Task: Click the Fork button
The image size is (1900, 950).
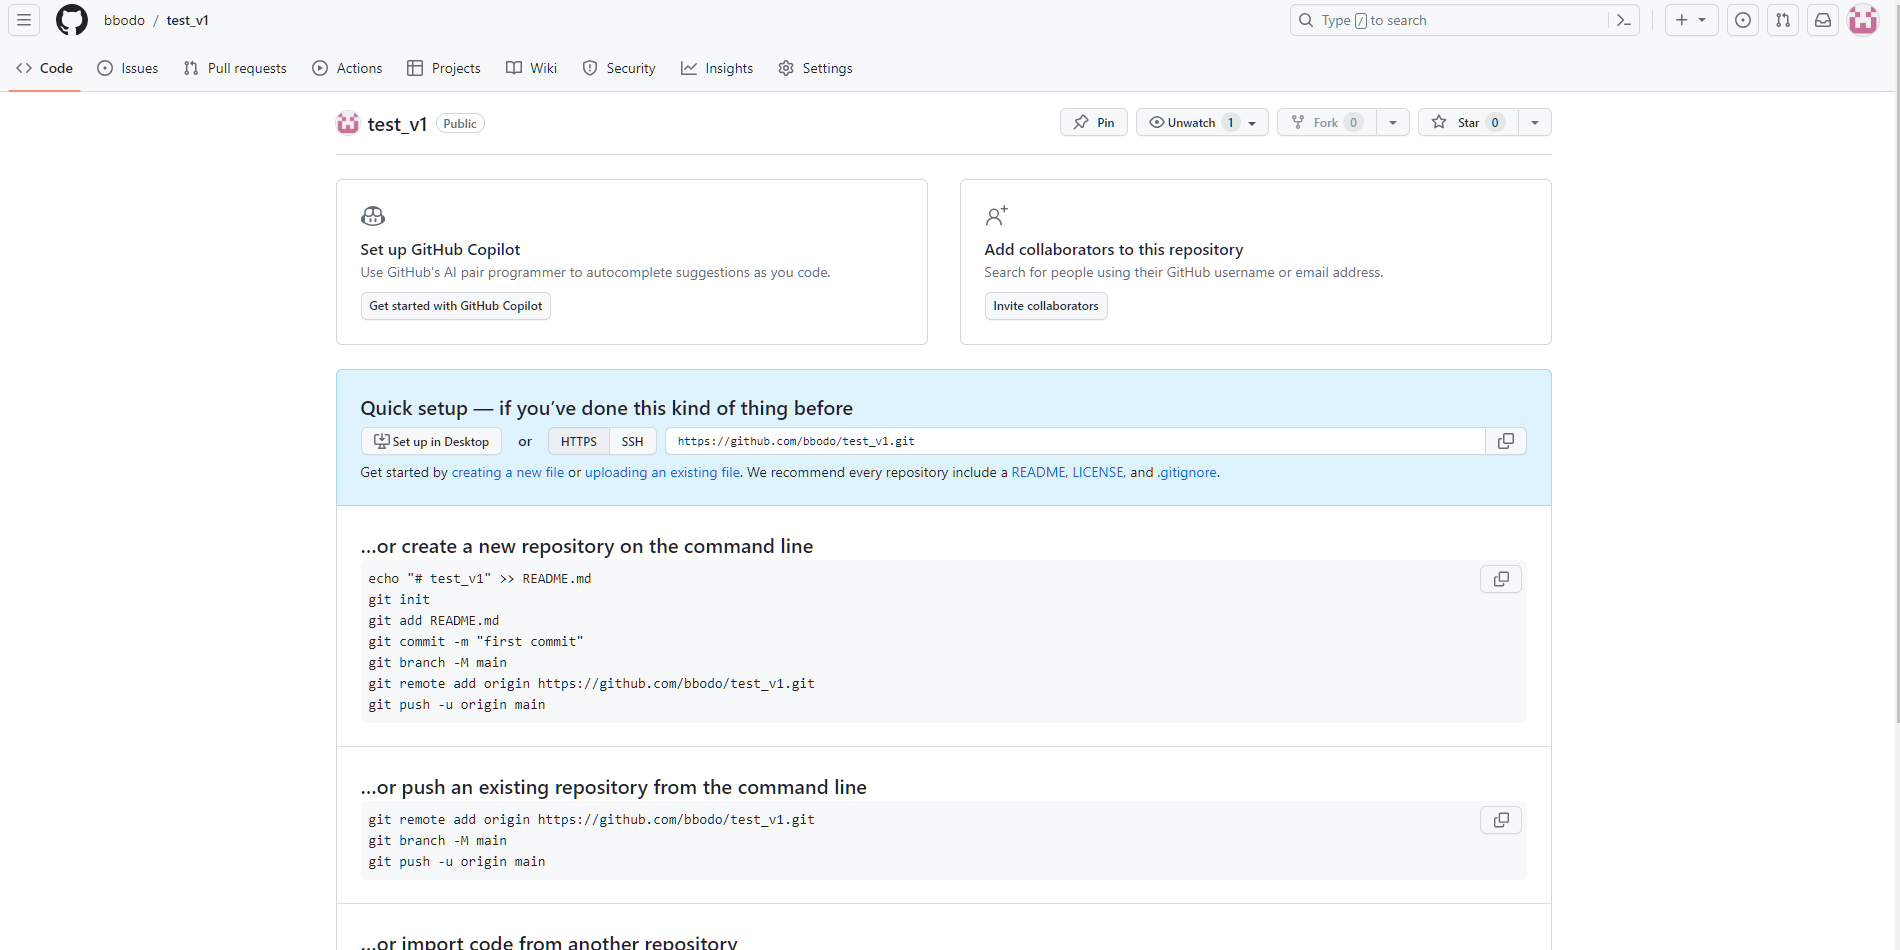Action: coord(1327,122)
